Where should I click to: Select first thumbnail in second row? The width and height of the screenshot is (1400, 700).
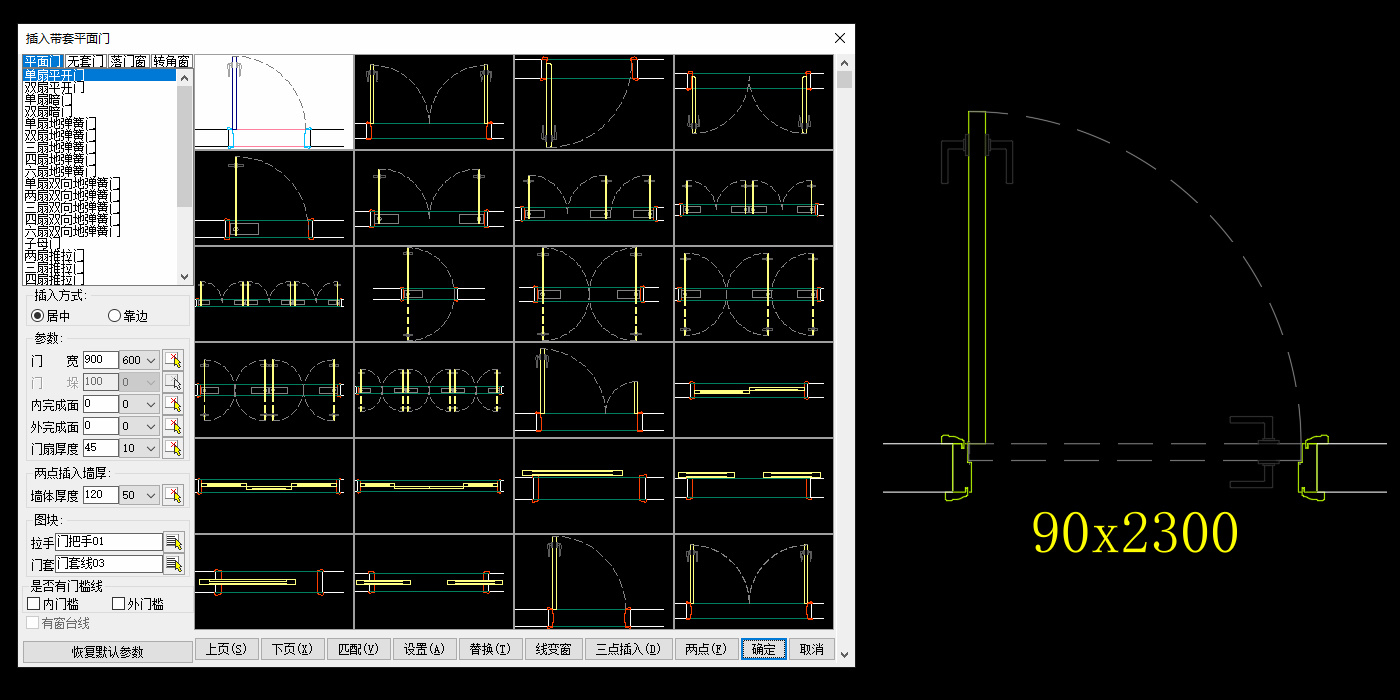click(x=274, y=198)
